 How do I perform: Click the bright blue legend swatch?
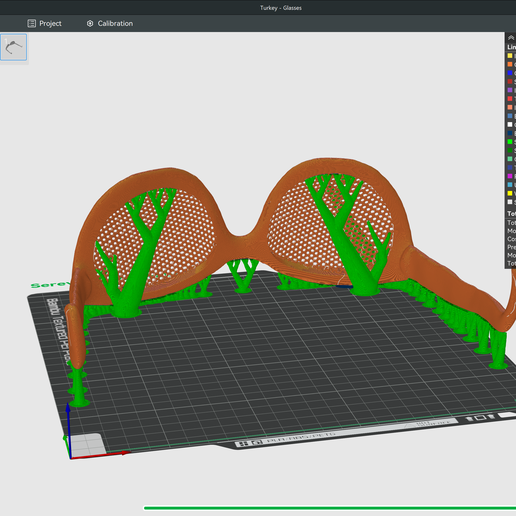point(510,73)
